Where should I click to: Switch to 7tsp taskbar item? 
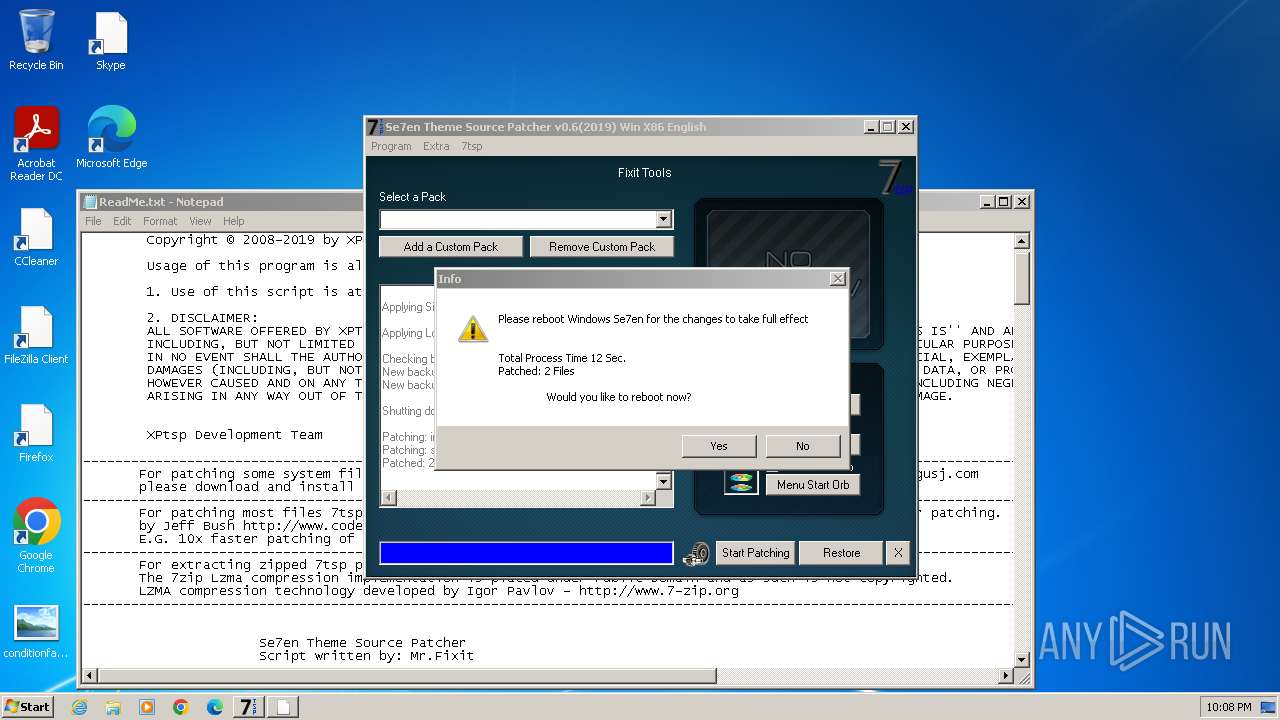click(249, 707)
